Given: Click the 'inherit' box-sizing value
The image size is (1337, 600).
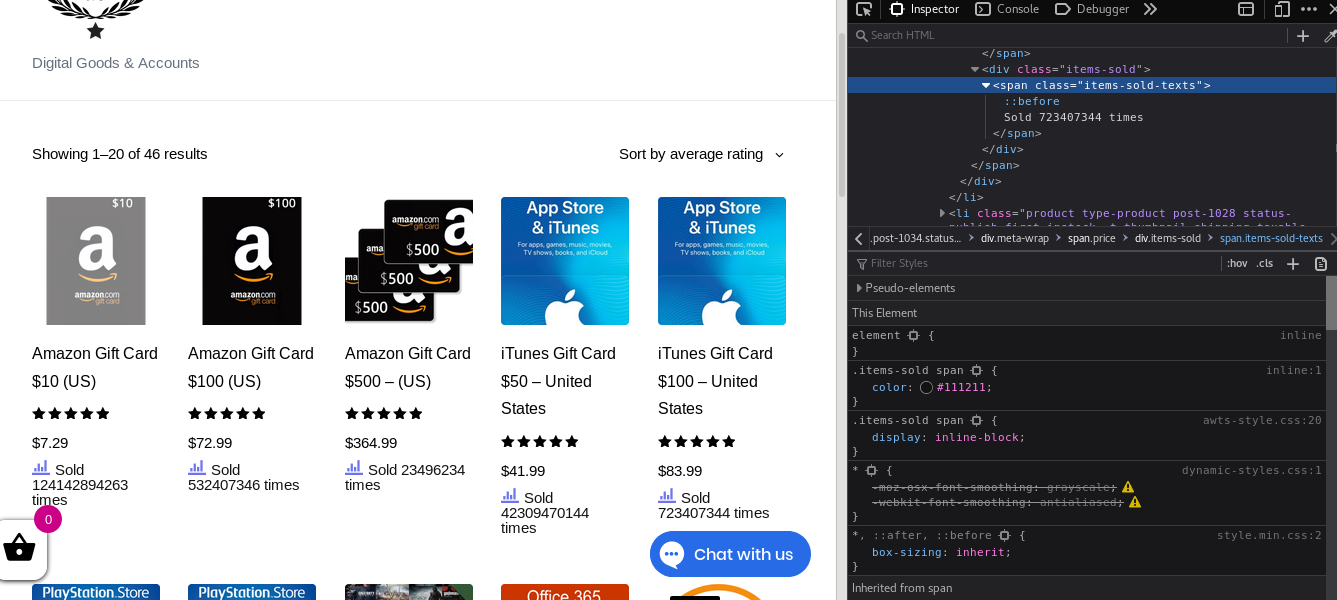Looking at the screenshot, I should pos(980,553).
